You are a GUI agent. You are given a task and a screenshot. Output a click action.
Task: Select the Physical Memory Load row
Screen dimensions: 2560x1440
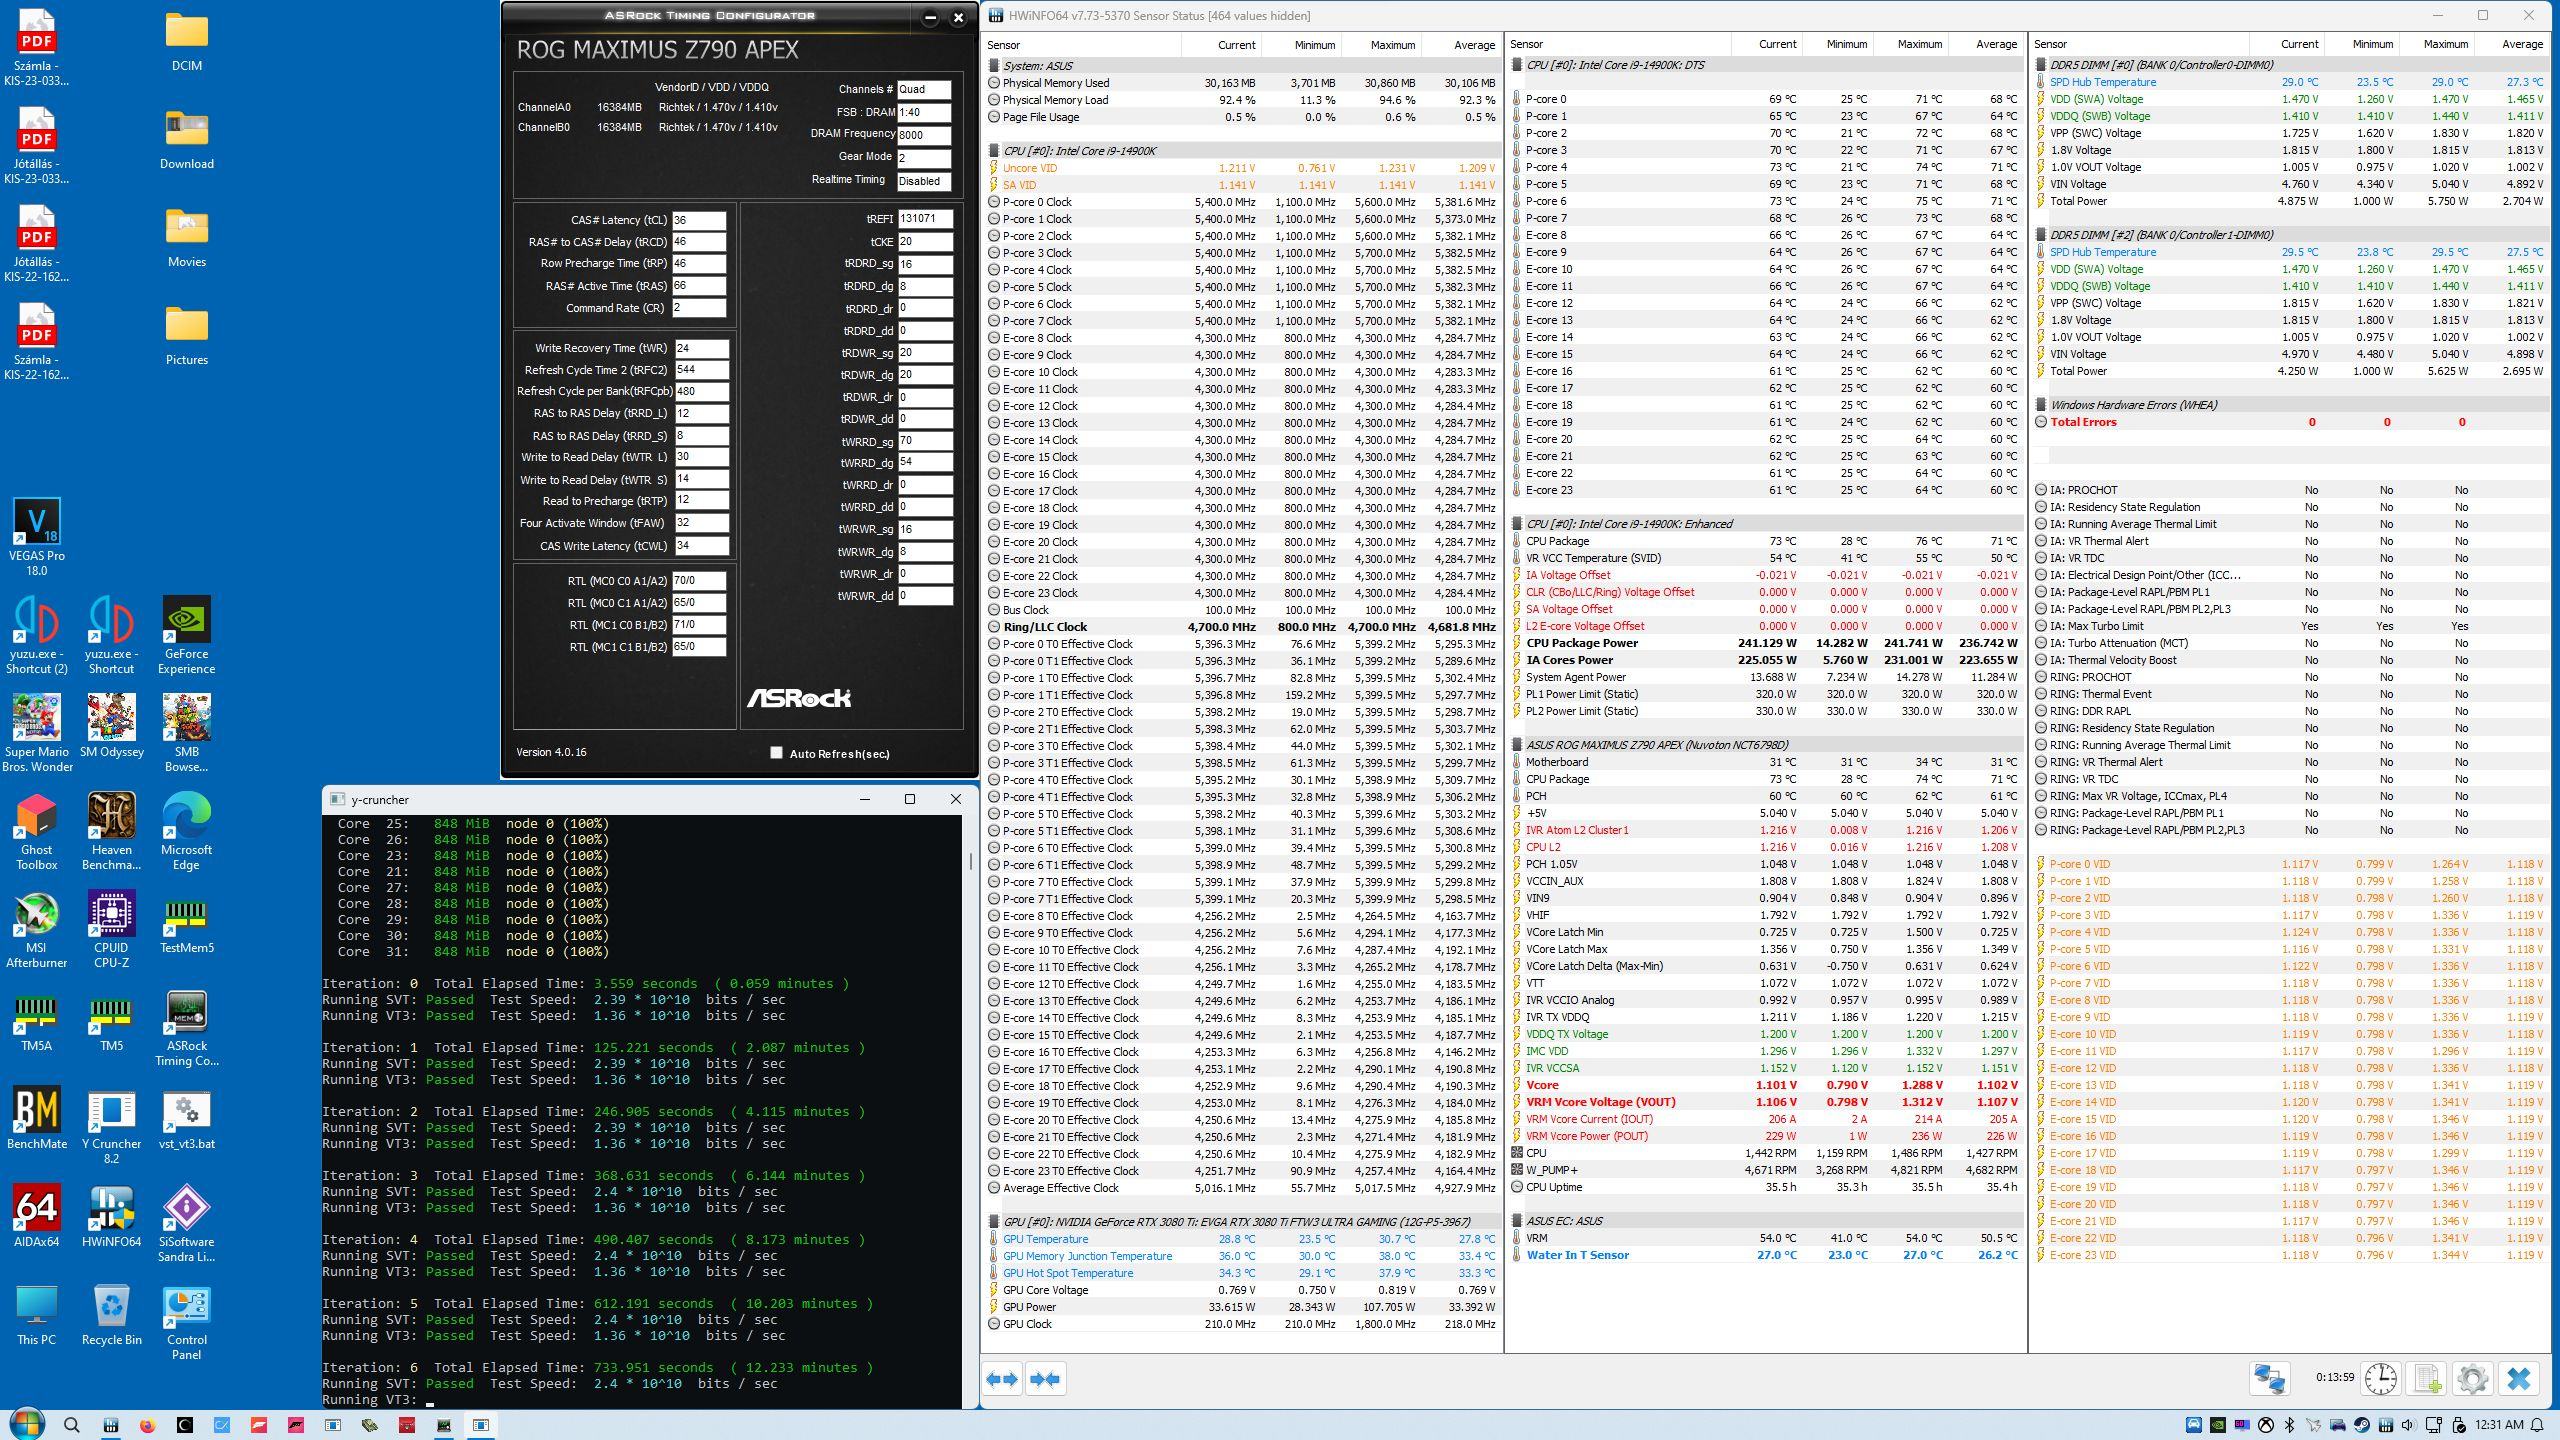click(1242, 100)
